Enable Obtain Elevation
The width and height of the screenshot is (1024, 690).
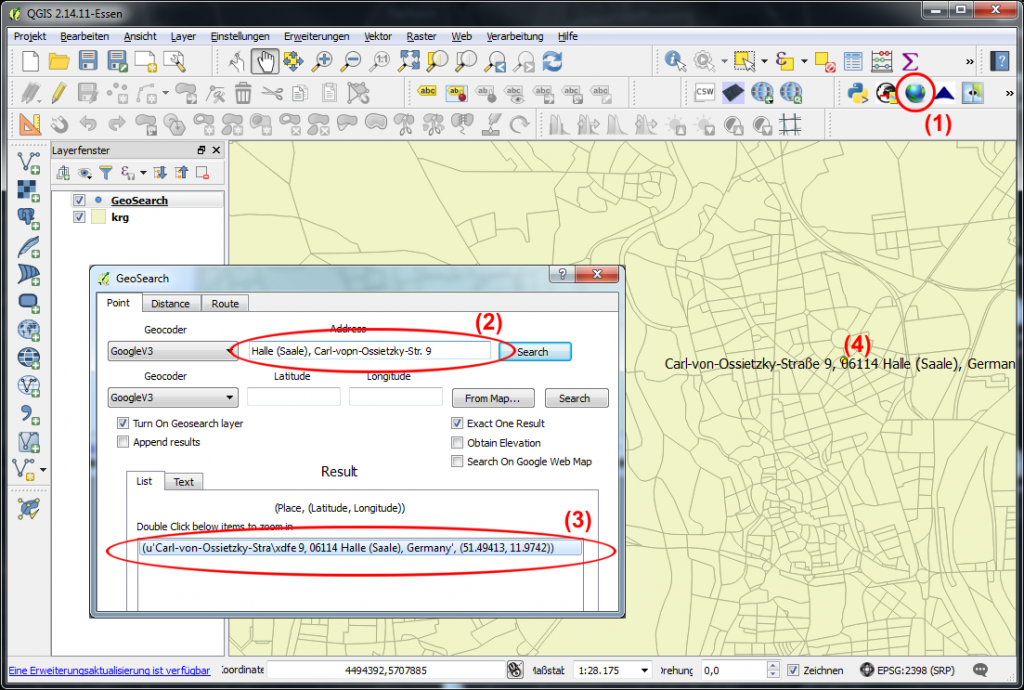click(x=457, y=442)
